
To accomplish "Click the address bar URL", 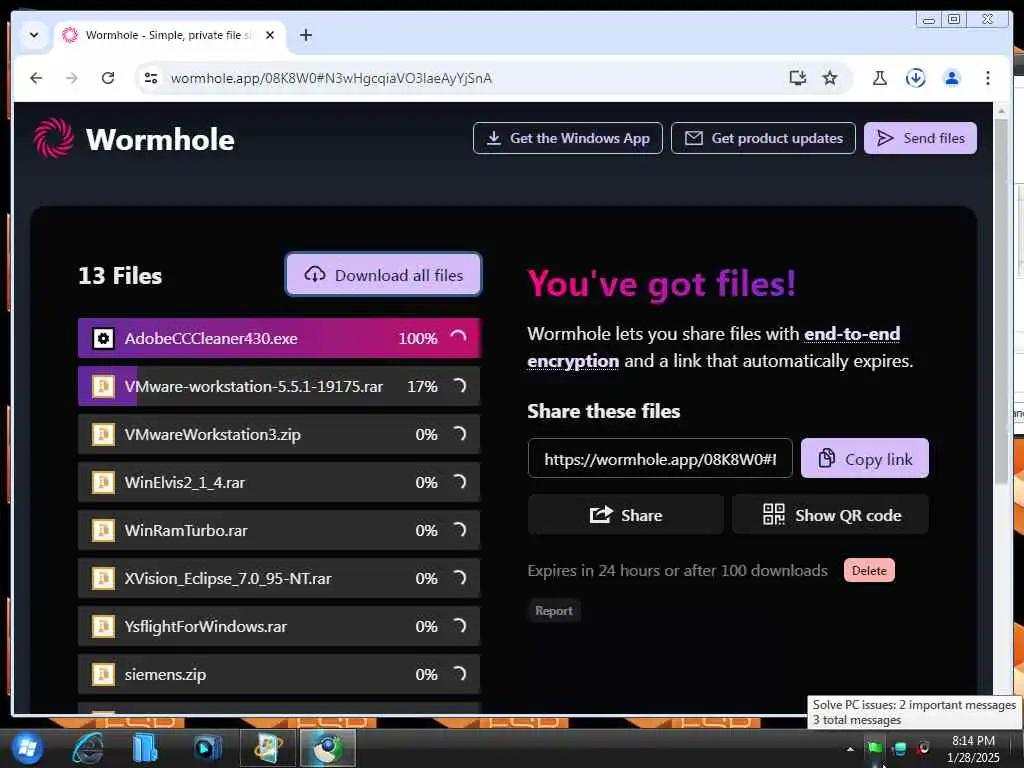I will coord(331,78).
